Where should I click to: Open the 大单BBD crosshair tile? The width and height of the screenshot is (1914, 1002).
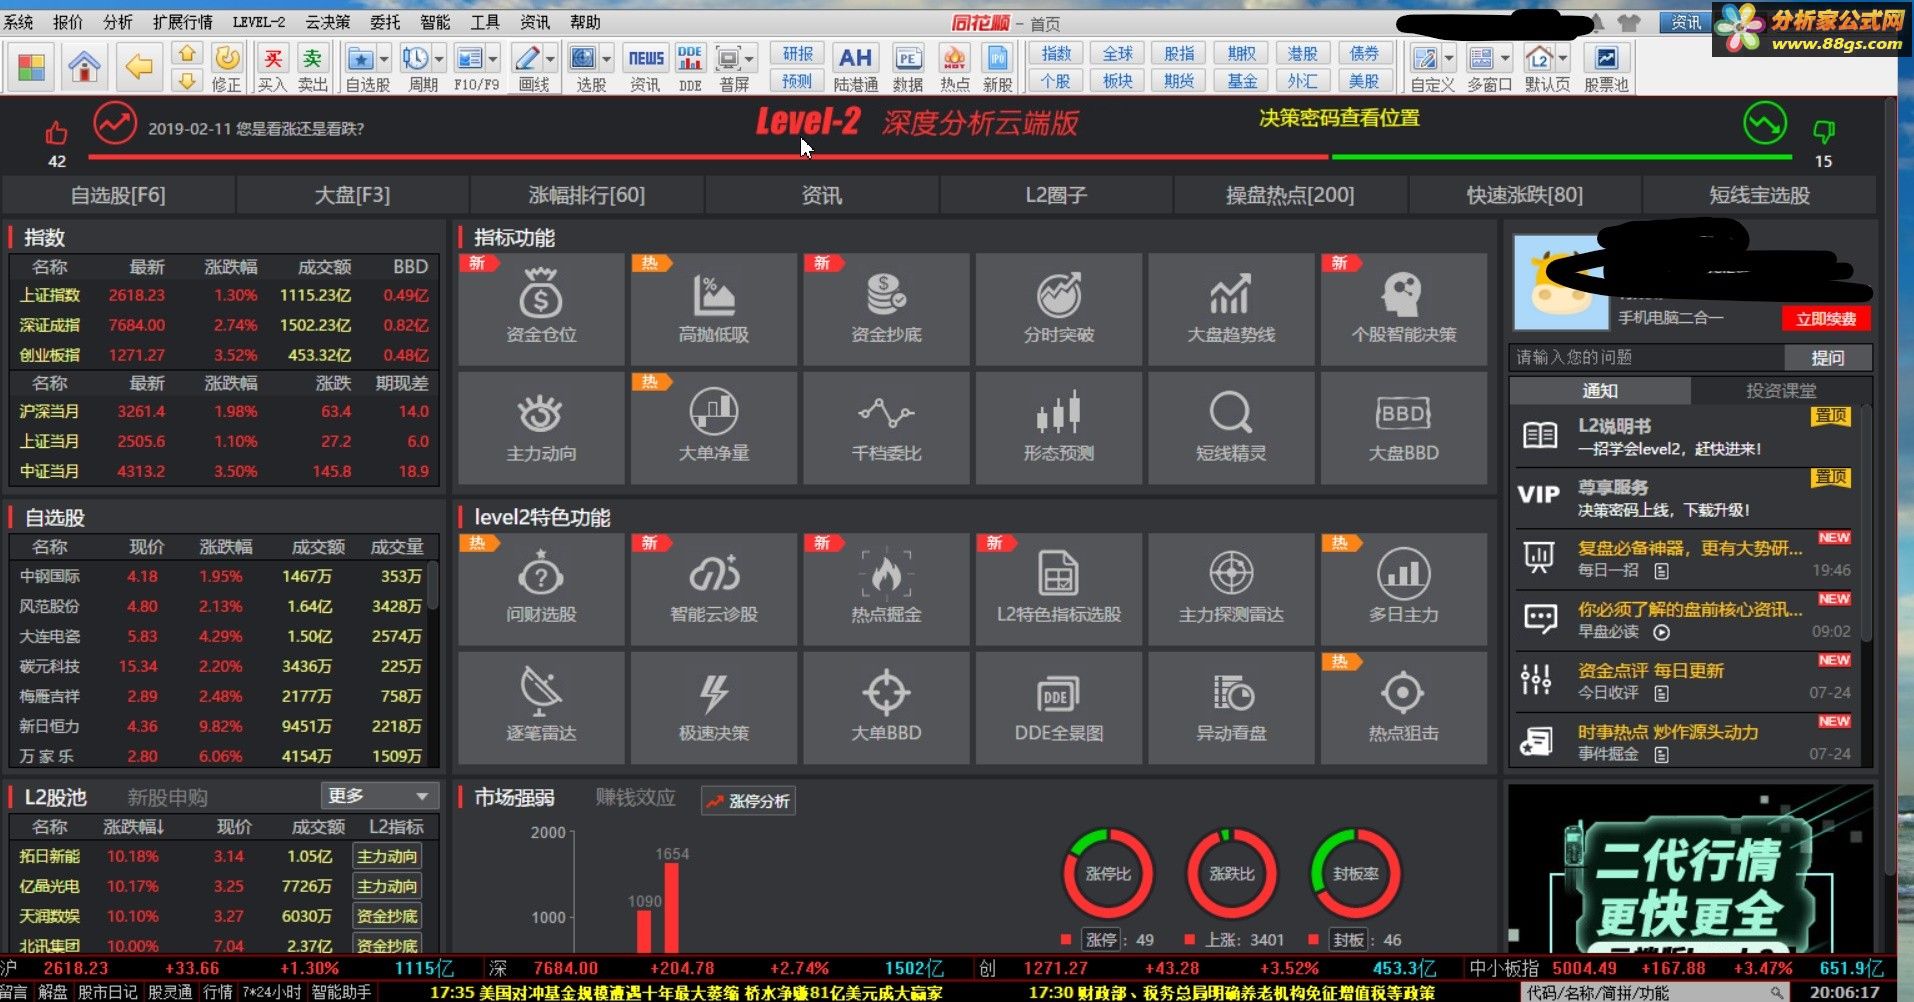[x=886, y=708]
